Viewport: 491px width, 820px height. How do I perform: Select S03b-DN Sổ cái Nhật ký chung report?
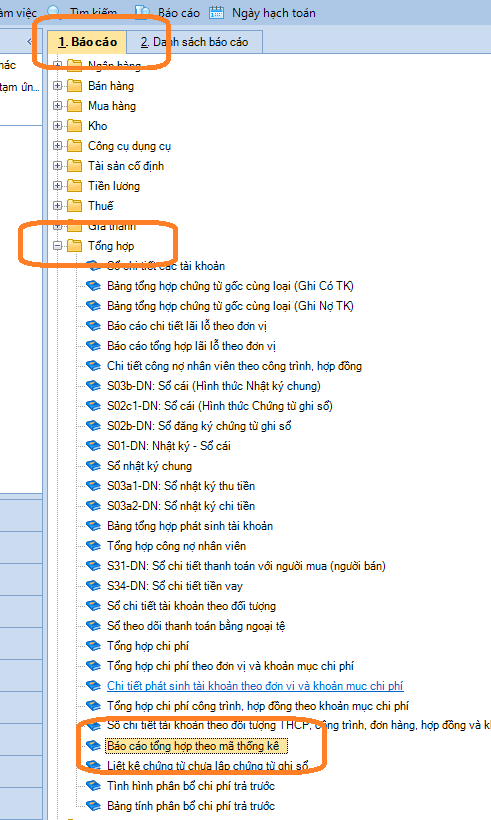[214, 386]
